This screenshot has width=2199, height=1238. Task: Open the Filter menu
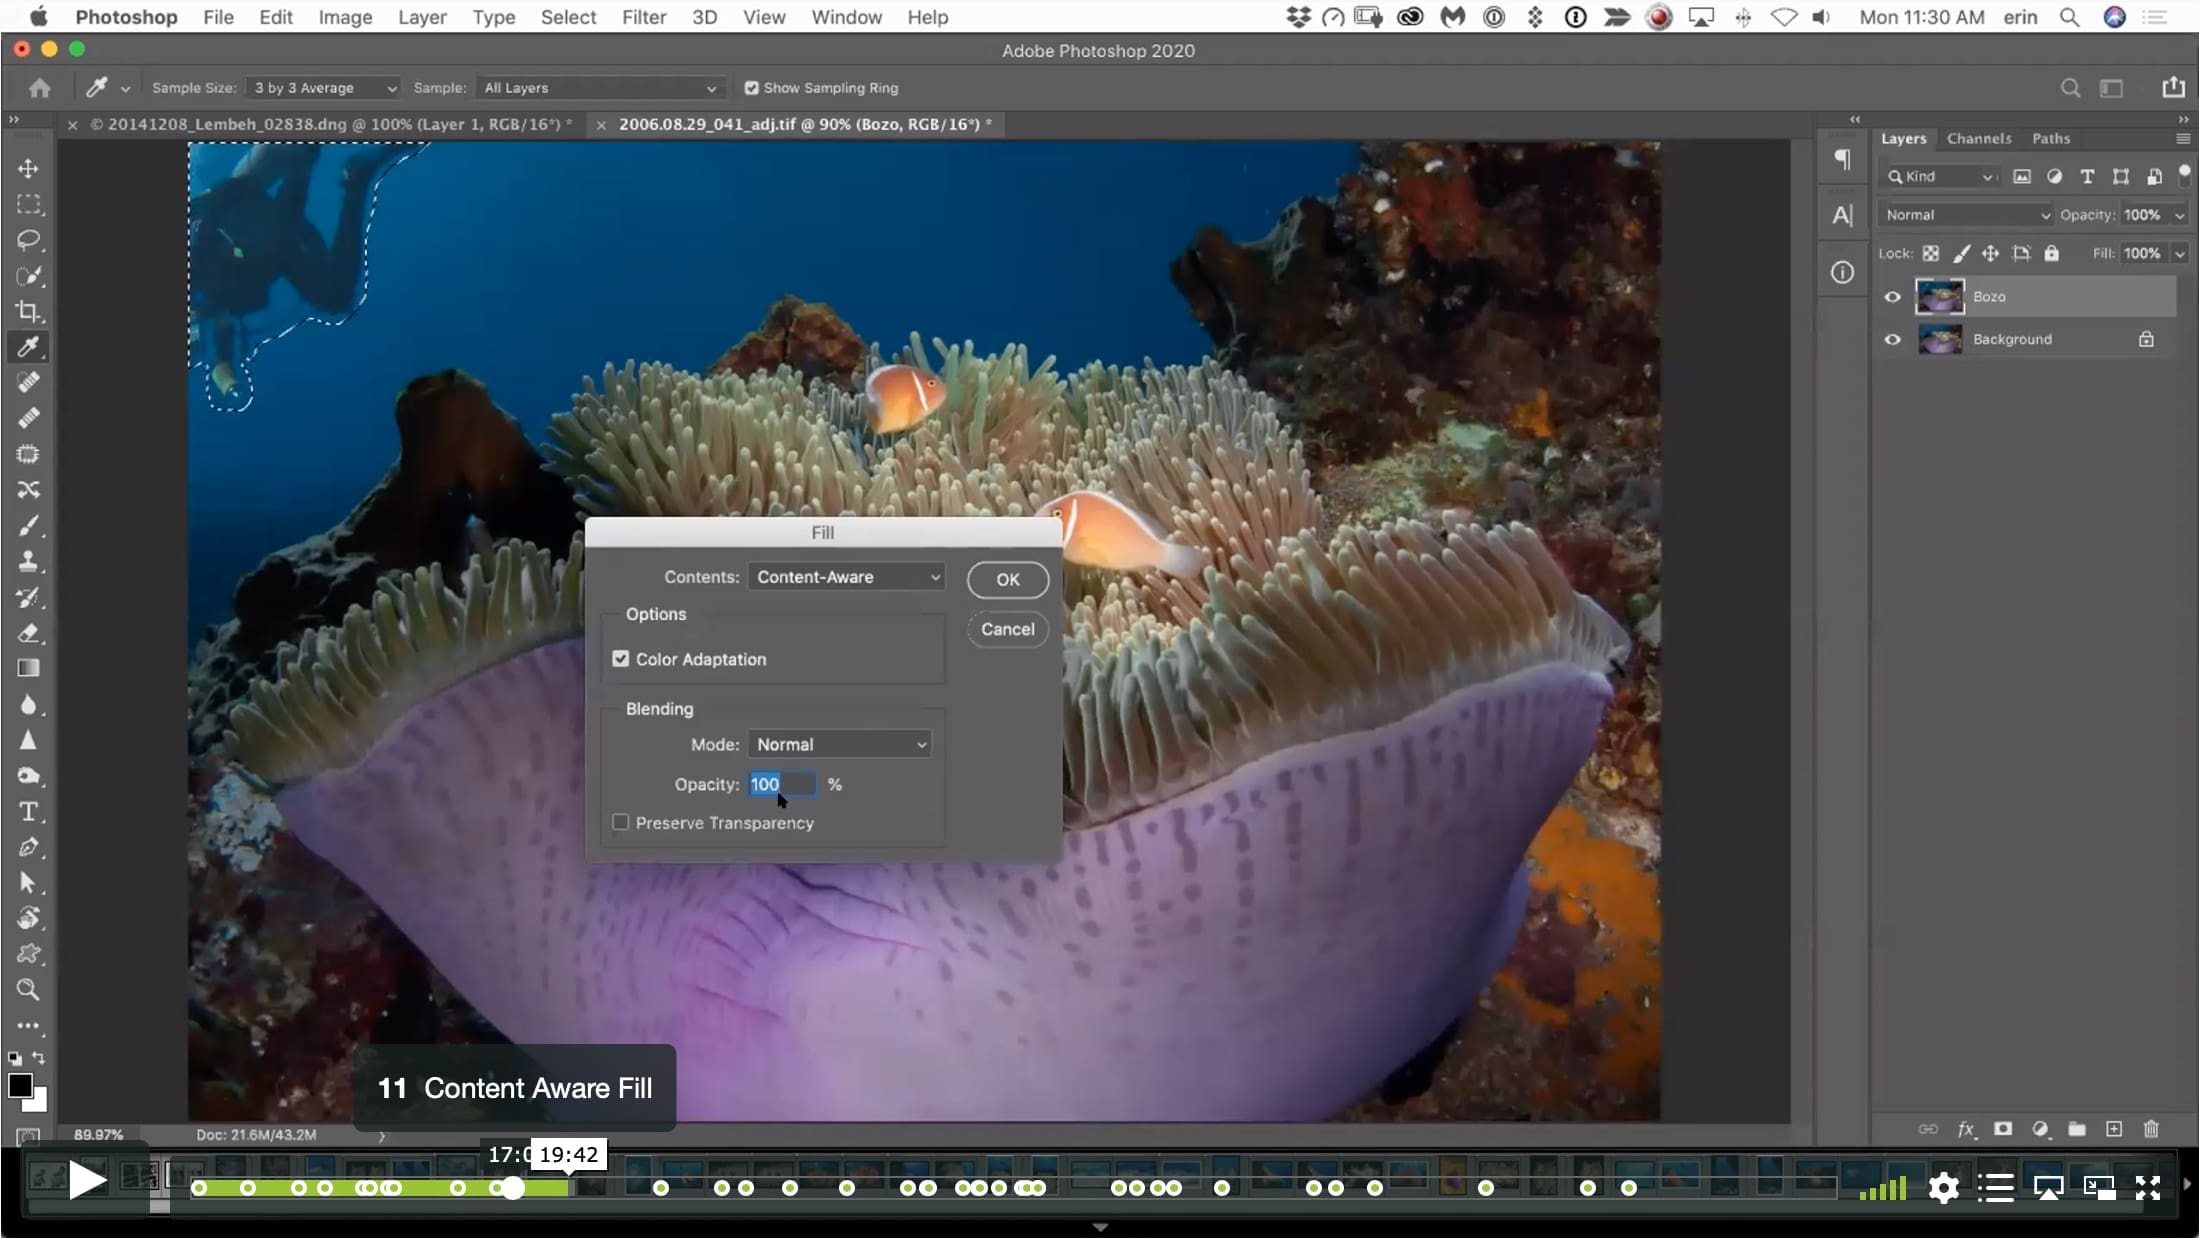coord(643,17)
